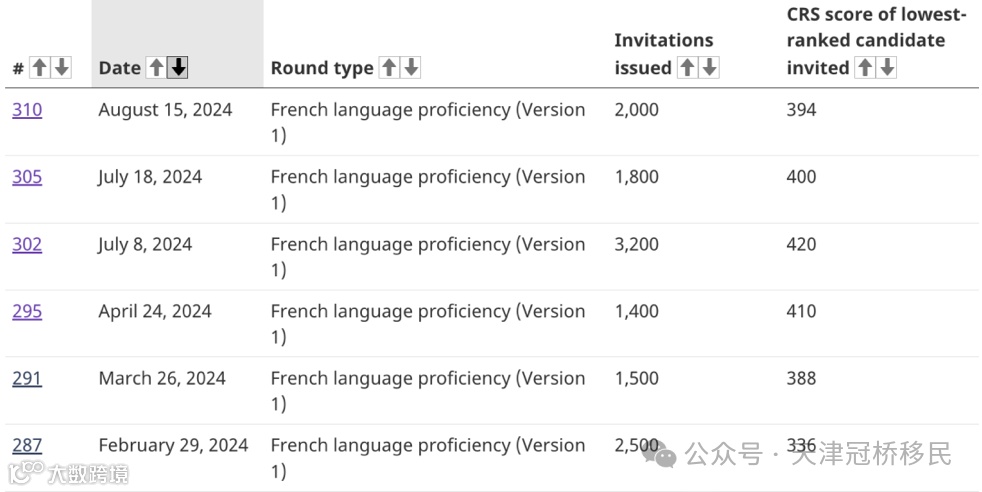
Task: Click the Round type column header
Action: 321,68
